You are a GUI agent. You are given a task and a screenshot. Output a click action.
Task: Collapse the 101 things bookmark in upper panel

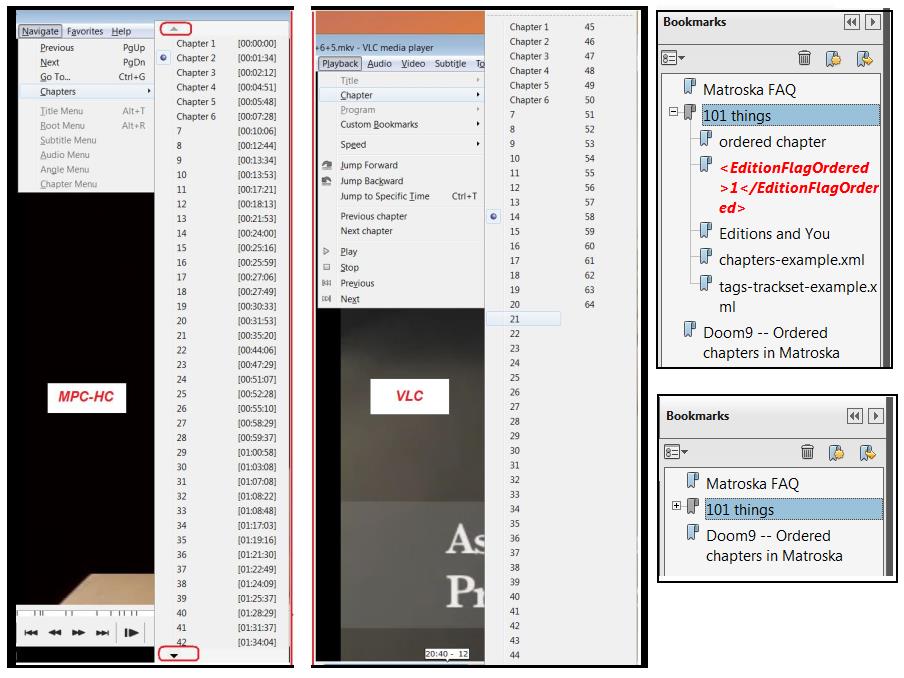pyautogui.click(x=673, y=112)
